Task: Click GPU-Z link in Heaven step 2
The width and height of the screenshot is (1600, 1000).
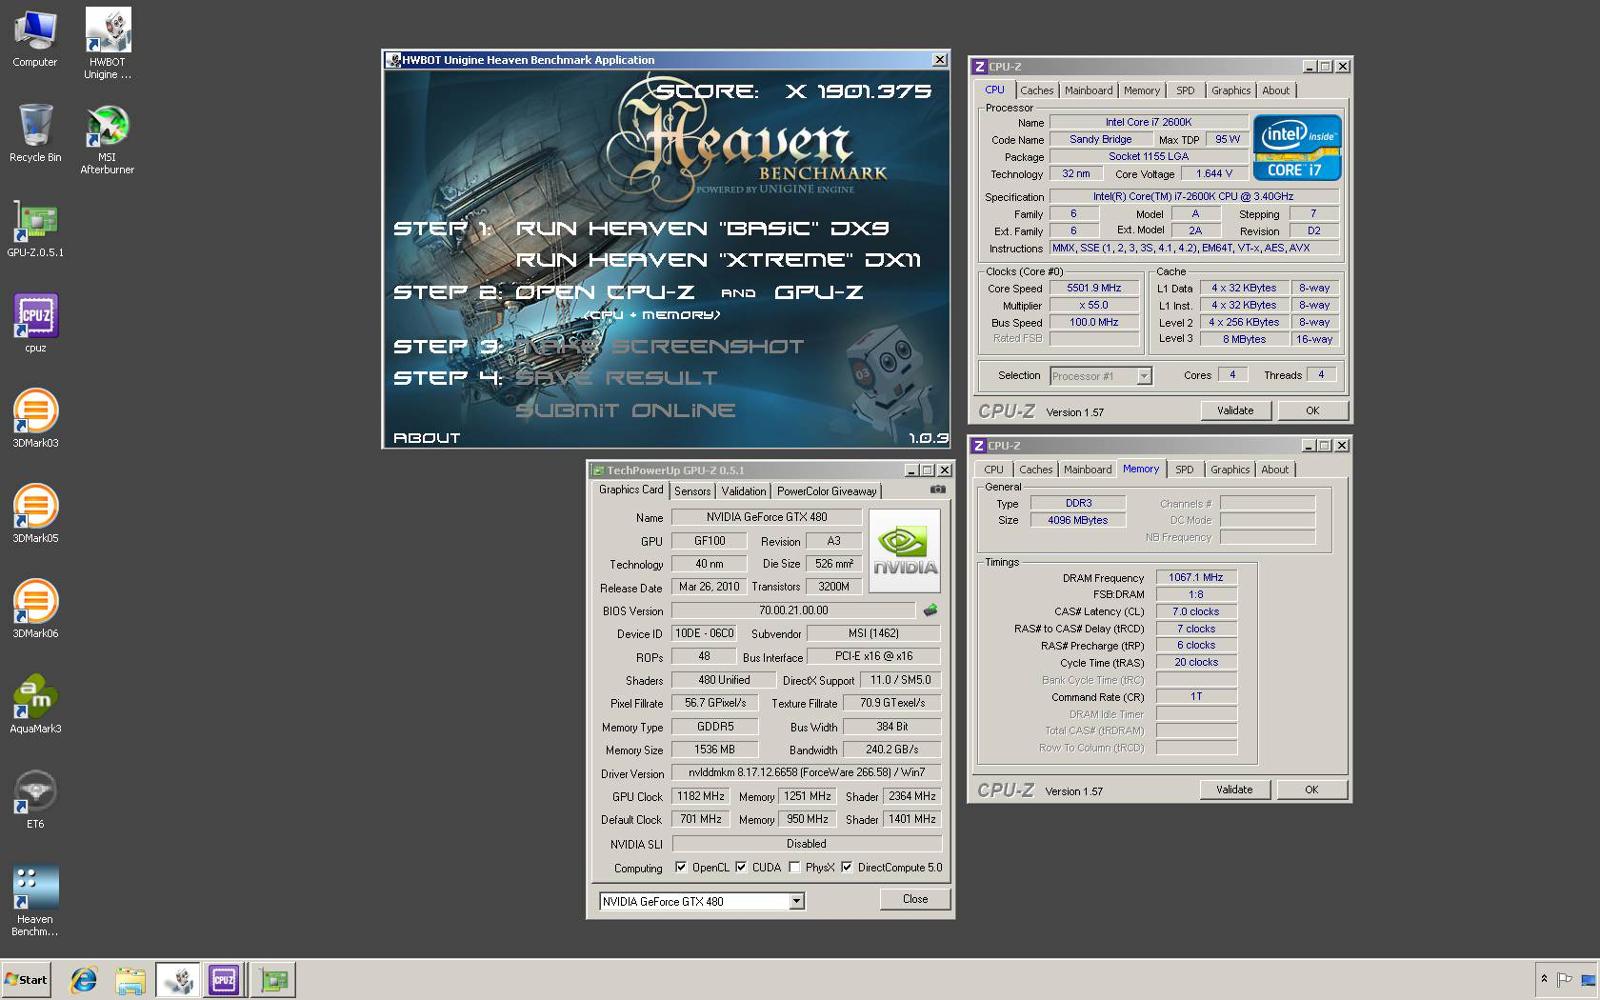Action: pos(818,292)
